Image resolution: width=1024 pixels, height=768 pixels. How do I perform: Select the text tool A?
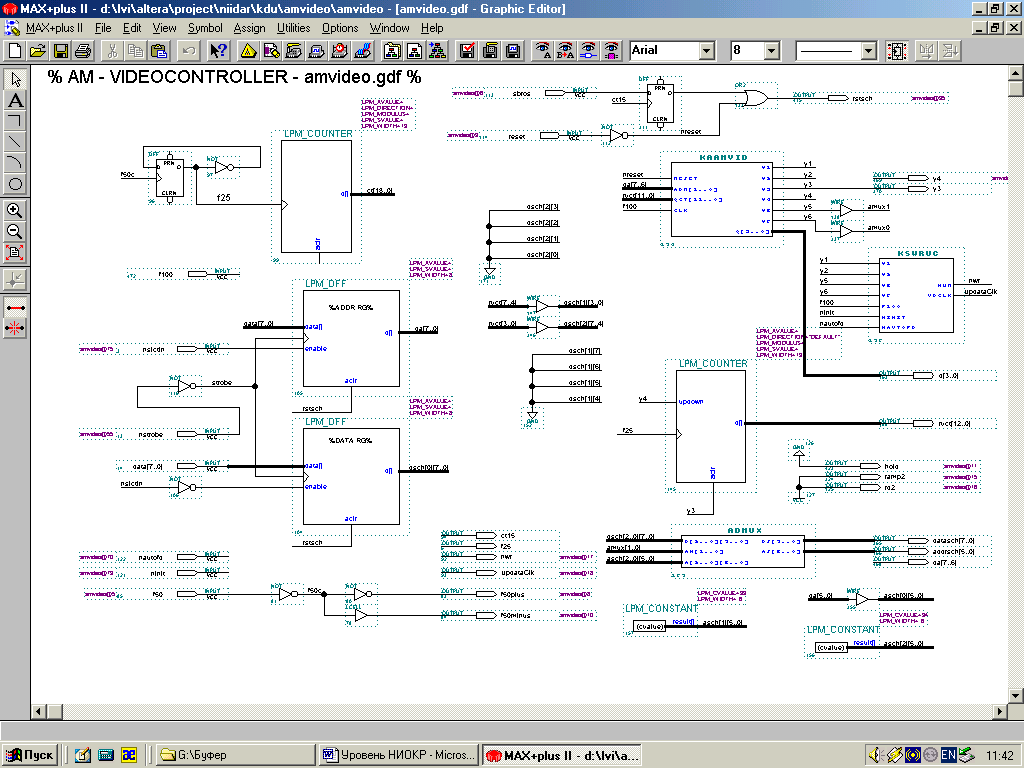(x=15, y=100)
